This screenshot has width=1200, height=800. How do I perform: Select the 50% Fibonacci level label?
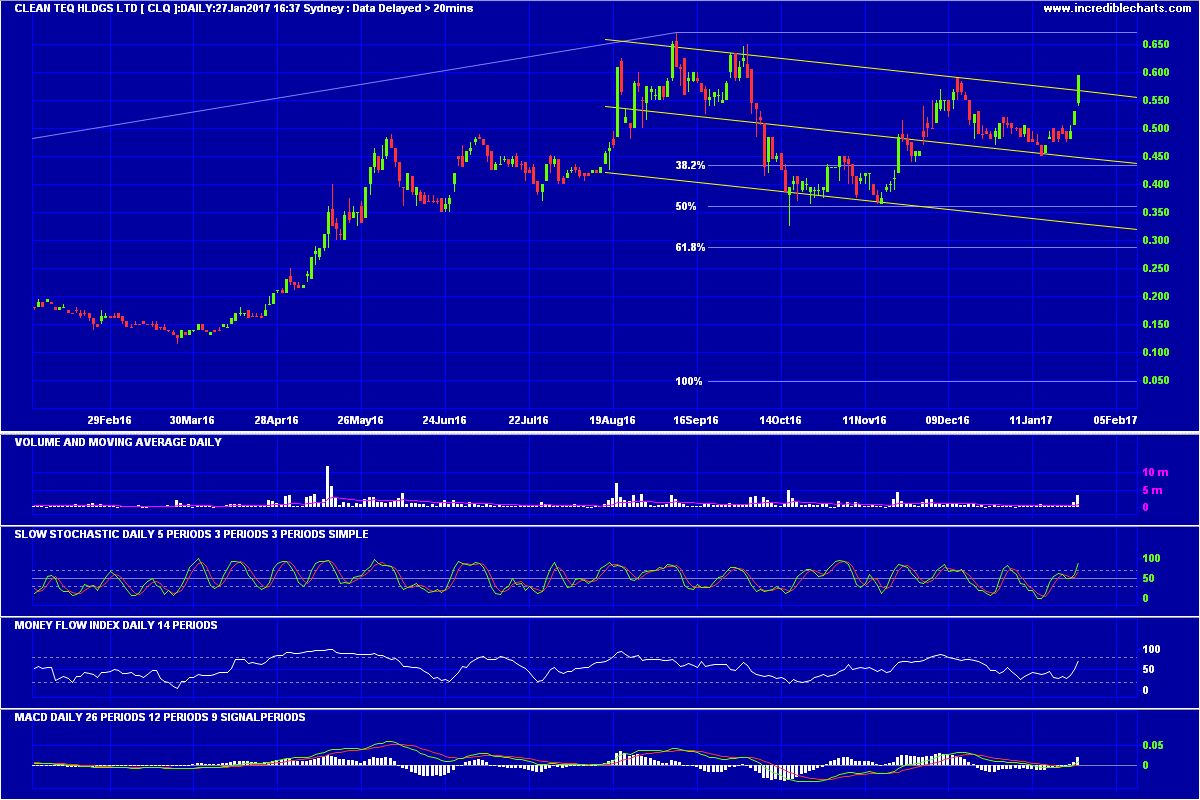(x=686, y=207)
